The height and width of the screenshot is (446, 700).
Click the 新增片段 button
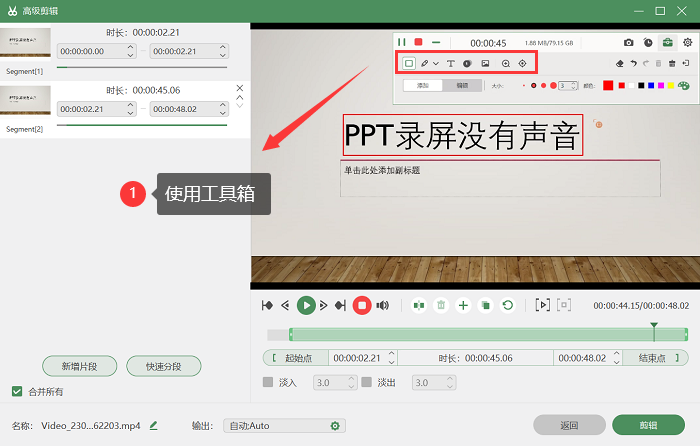click(x=79, y=366)
